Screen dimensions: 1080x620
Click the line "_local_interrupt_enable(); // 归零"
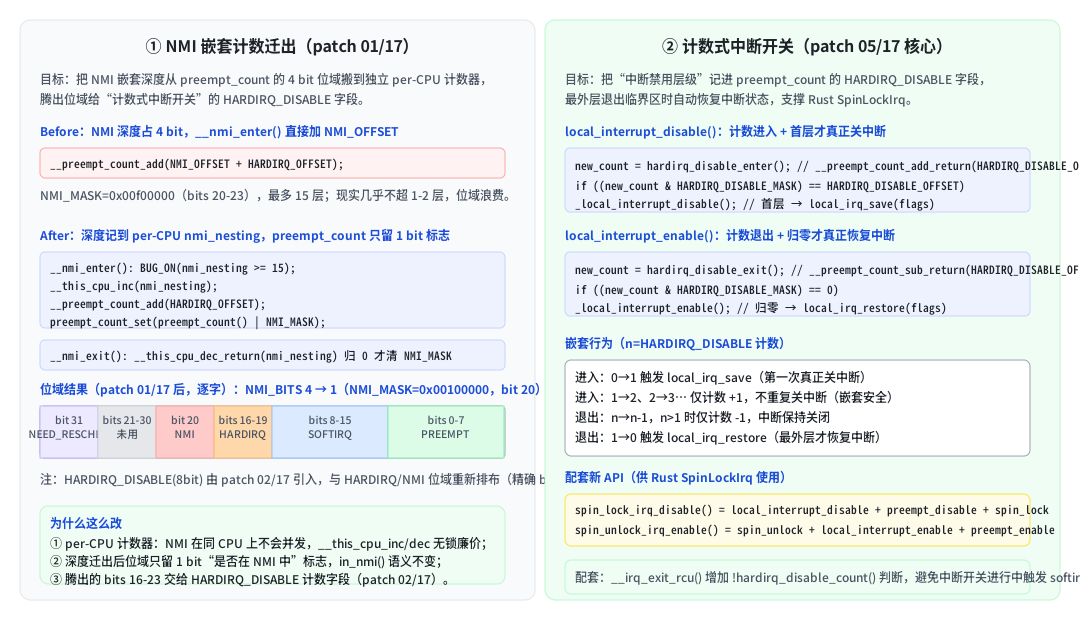click(x=761, y=308)
